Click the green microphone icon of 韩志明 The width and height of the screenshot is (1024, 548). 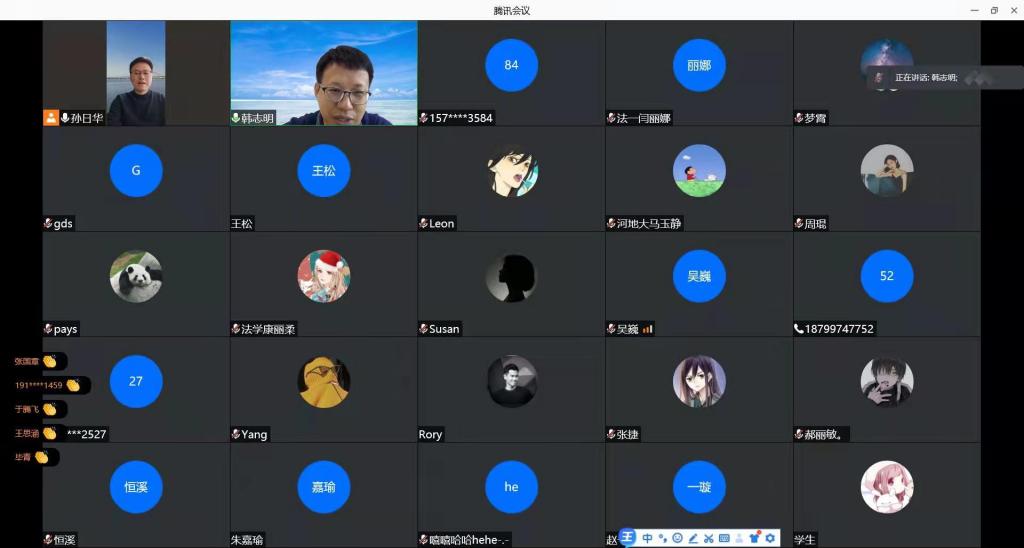(x=236, y=118)
